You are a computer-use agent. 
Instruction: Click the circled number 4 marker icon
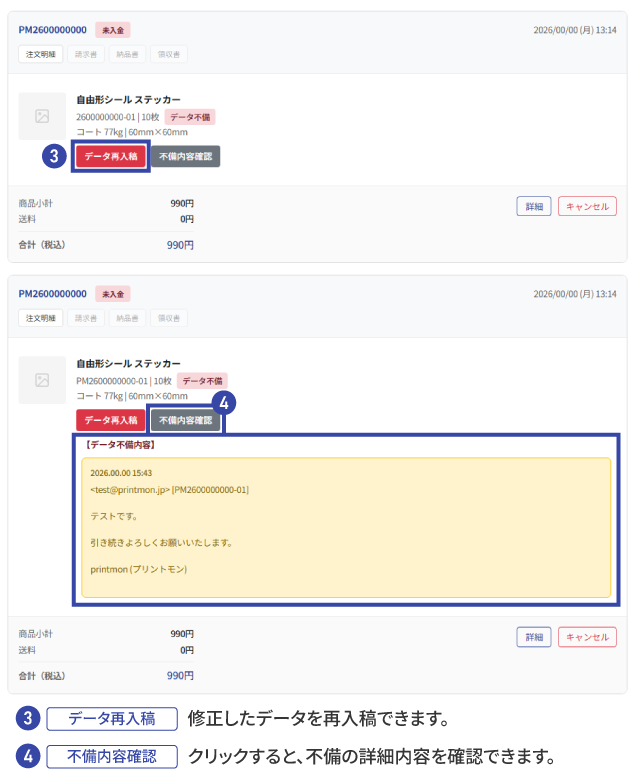tap(224, 403)
